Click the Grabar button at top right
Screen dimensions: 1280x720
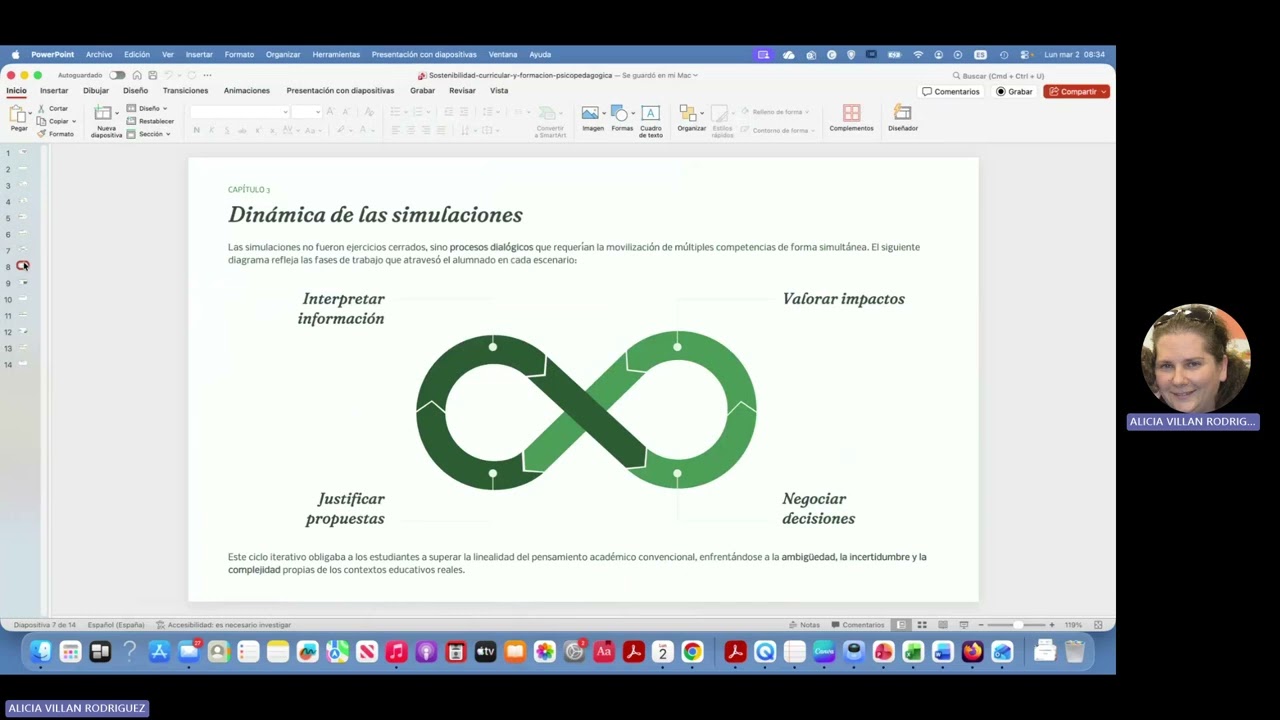[x=1014, y=91]
